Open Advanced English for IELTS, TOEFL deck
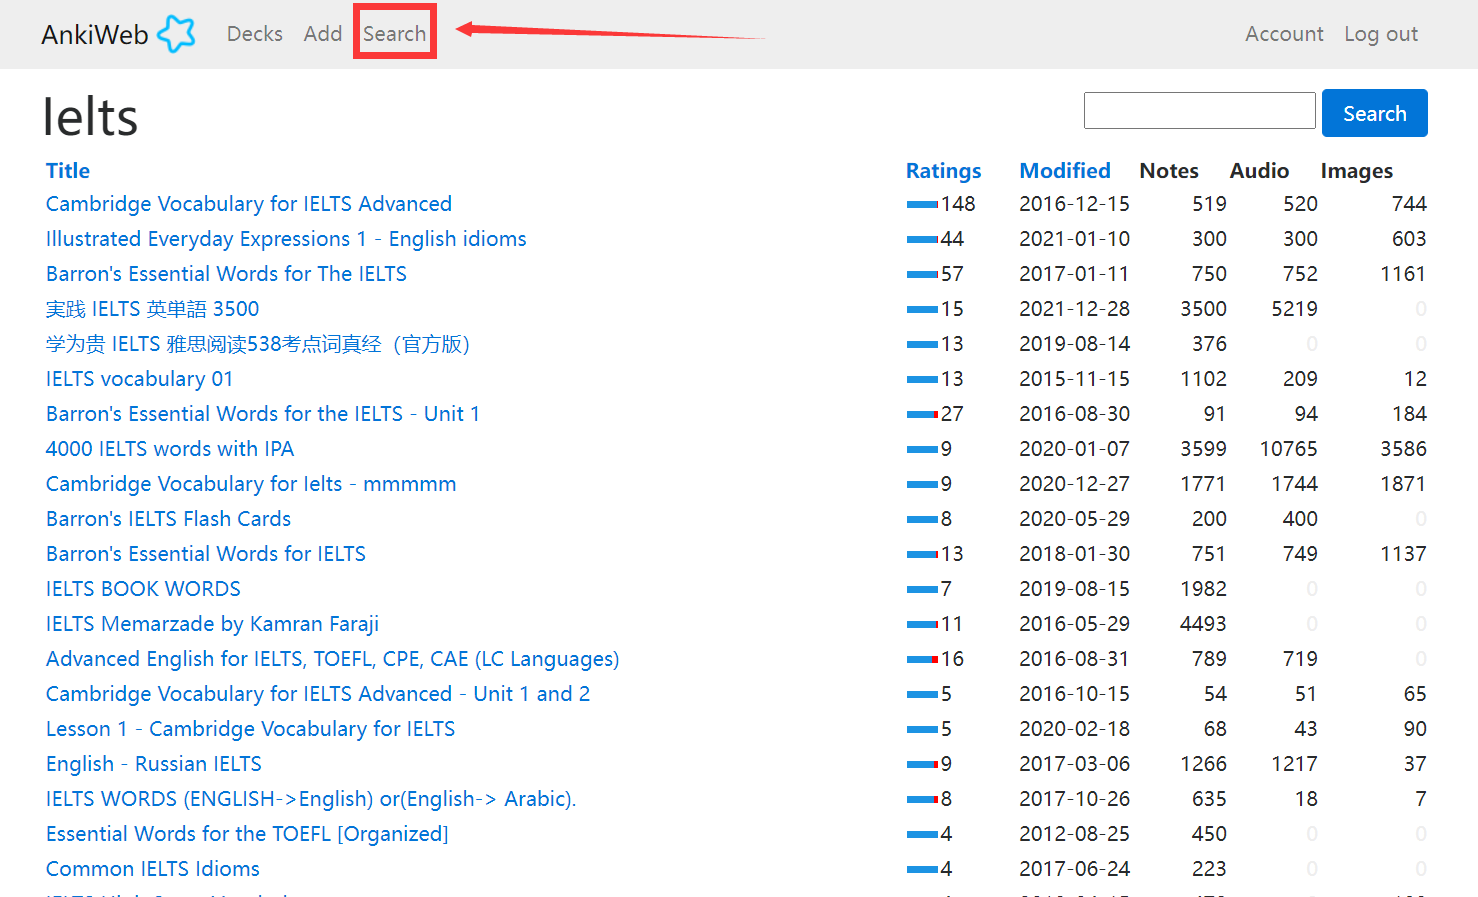The image size is (1478, 897). pos(333,659)
